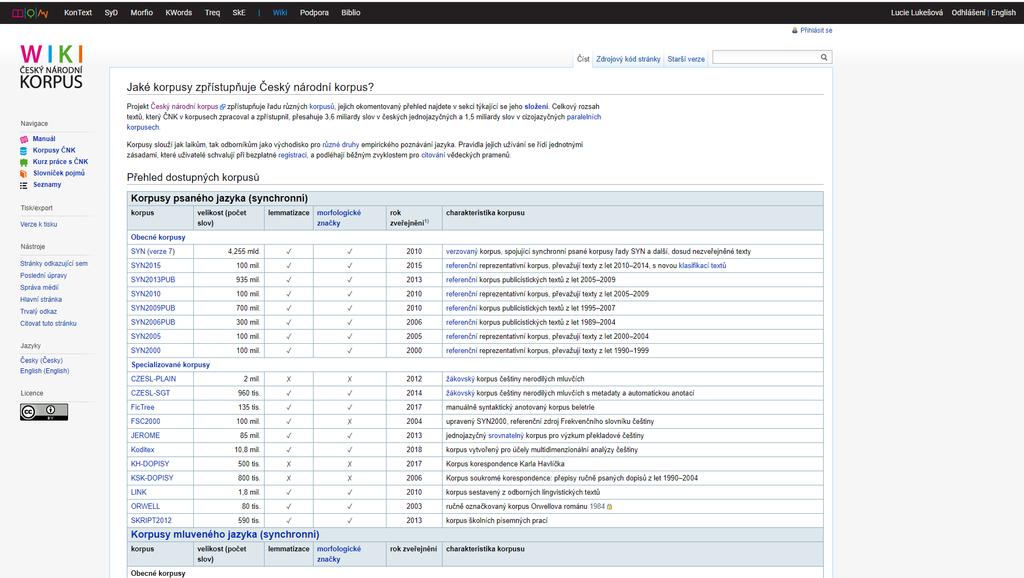
Task: Click the search magnifier icon
Action: (824, 57)
